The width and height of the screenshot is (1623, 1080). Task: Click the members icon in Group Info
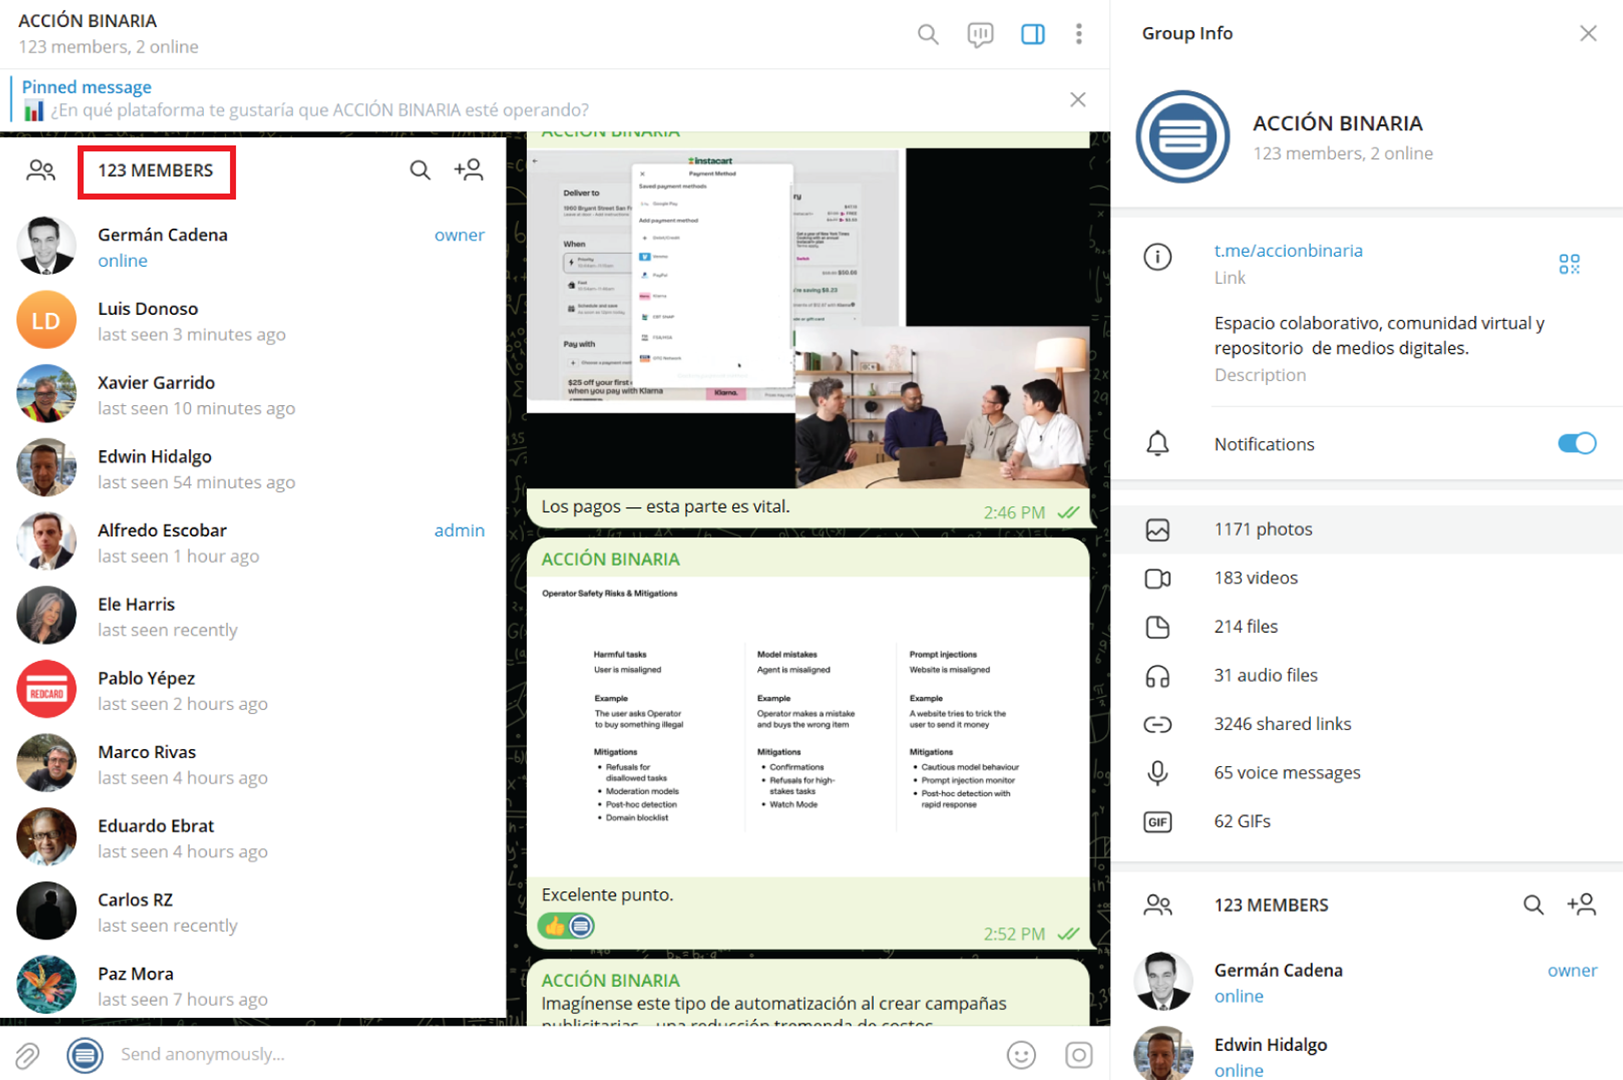(1158, 905)
